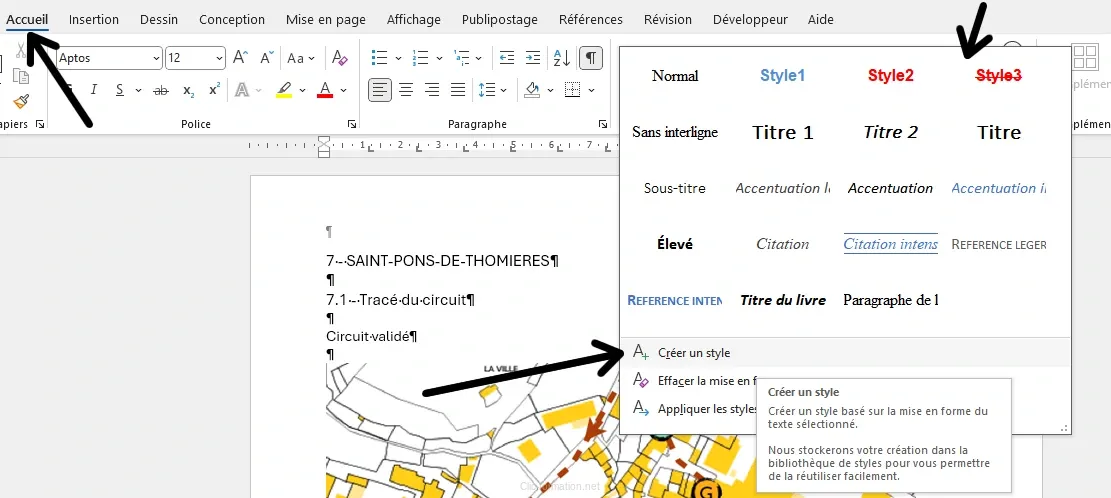Click the numbered list icon
The width and height of the screenshot is (1111, 498).
click(420, 58)
